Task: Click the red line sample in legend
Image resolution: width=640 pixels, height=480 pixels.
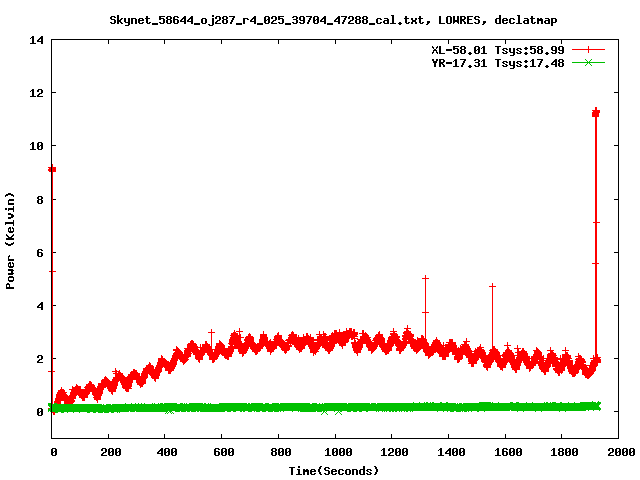Action: [588, 50]
